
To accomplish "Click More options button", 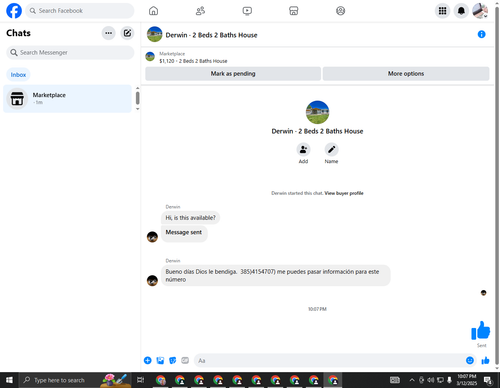I will pyautogui.click(x=406, y=74).
